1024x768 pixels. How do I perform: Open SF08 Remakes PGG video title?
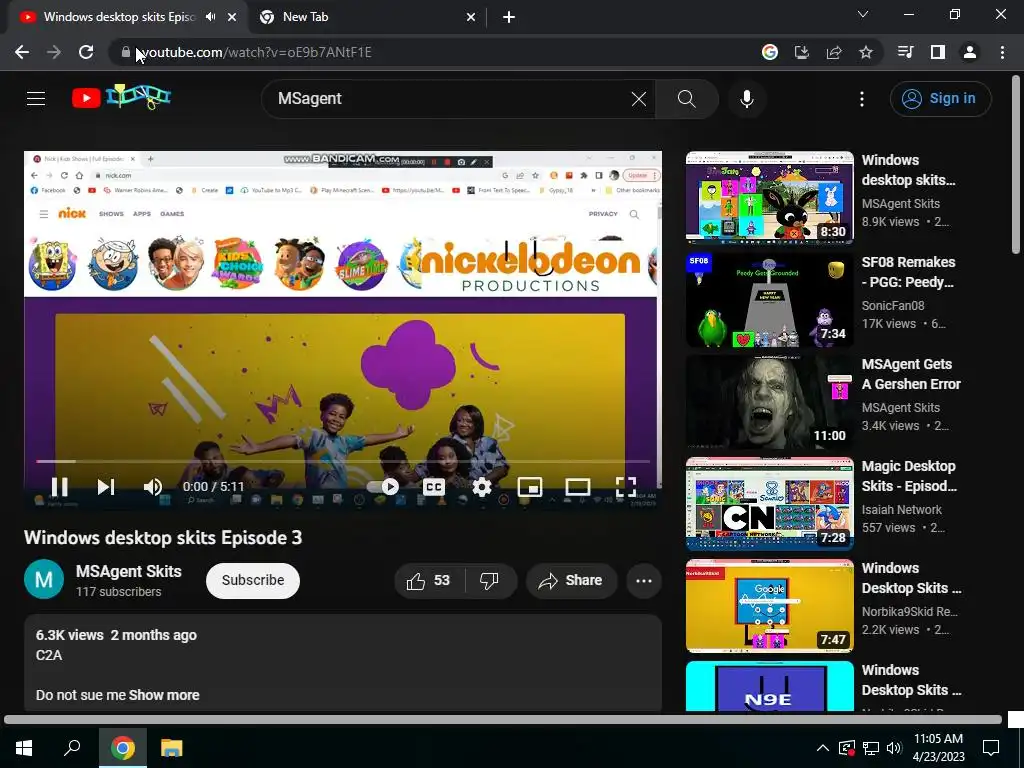[908, 272]
